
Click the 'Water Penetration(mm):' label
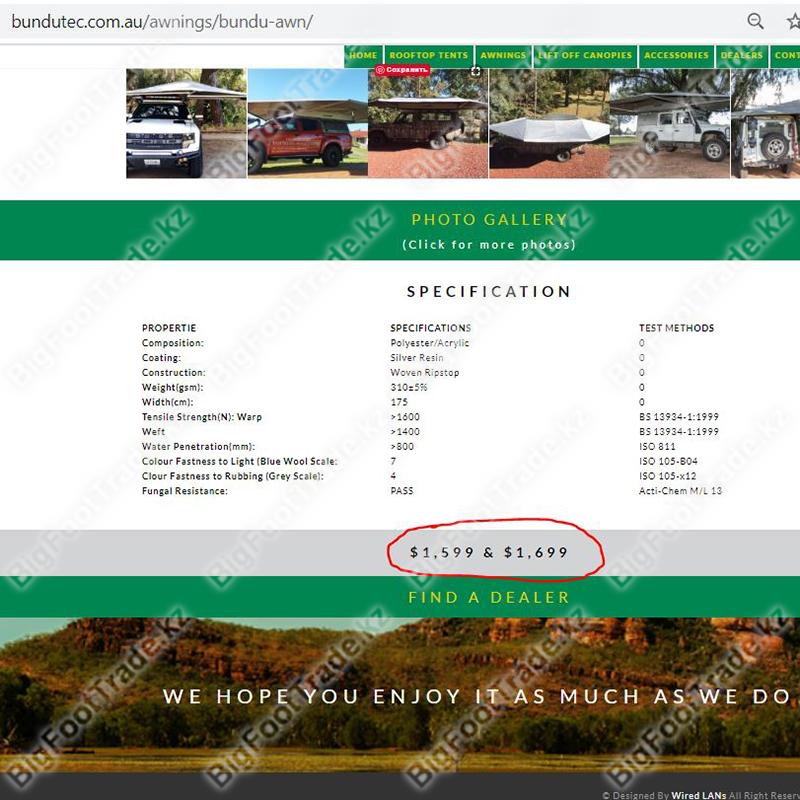coord(198,446)
